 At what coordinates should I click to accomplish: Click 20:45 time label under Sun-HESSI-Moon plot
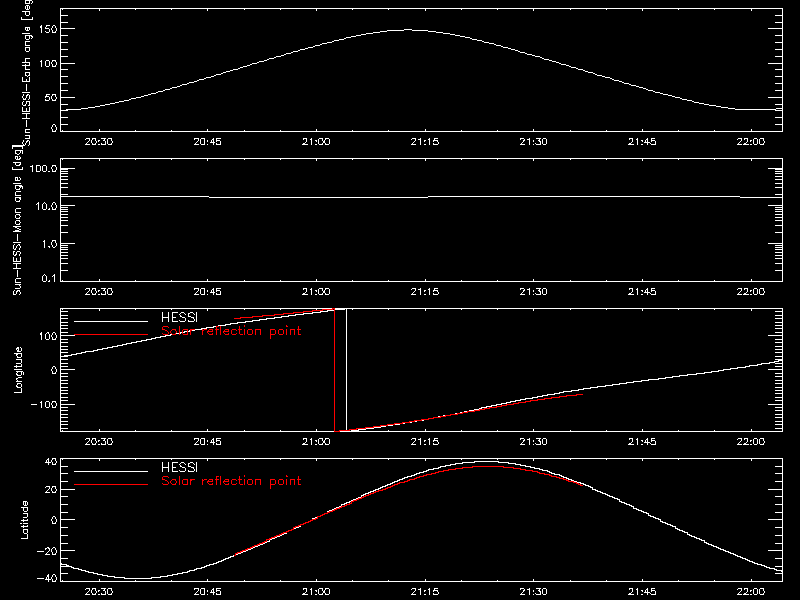point(207,292)
